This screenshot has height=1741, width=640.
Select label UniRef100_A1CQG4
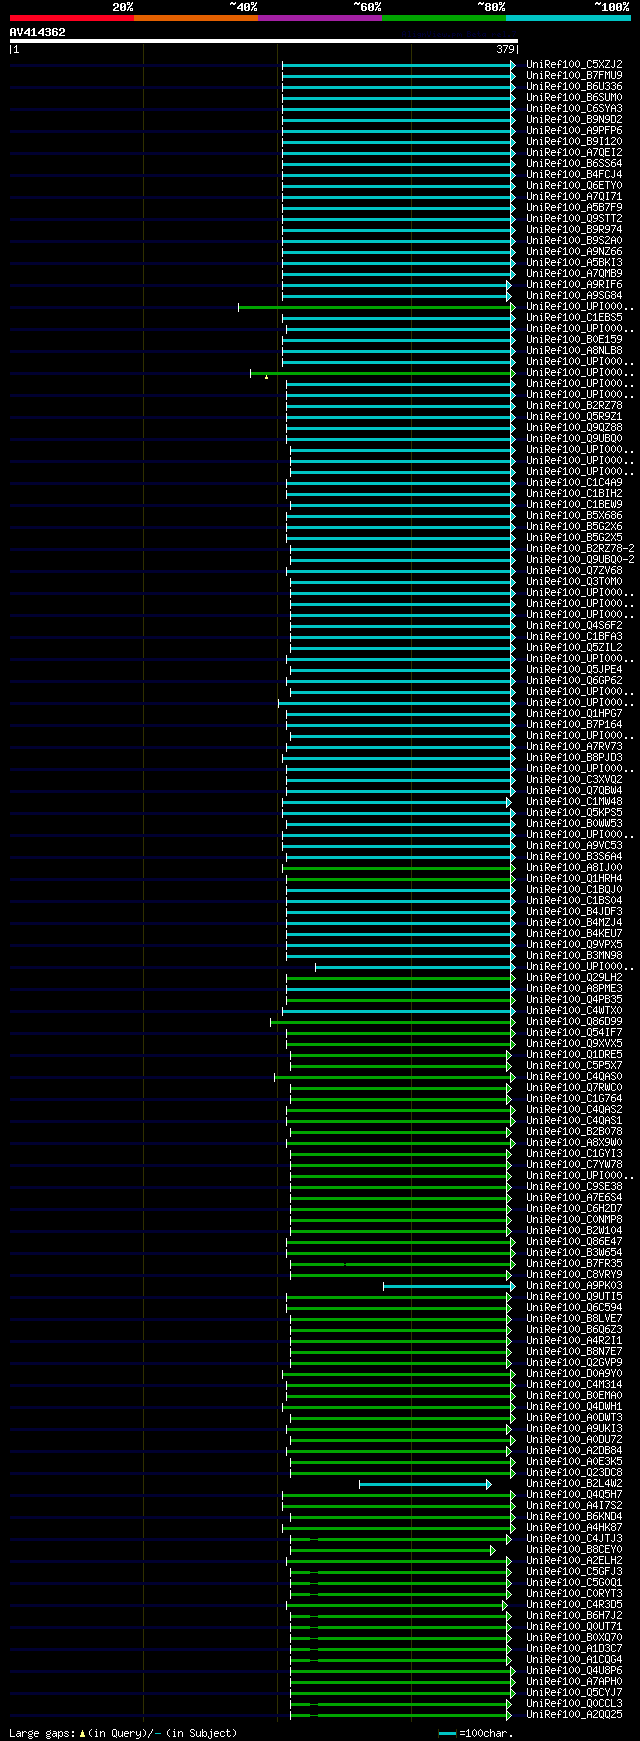[x=574, y=1660]
